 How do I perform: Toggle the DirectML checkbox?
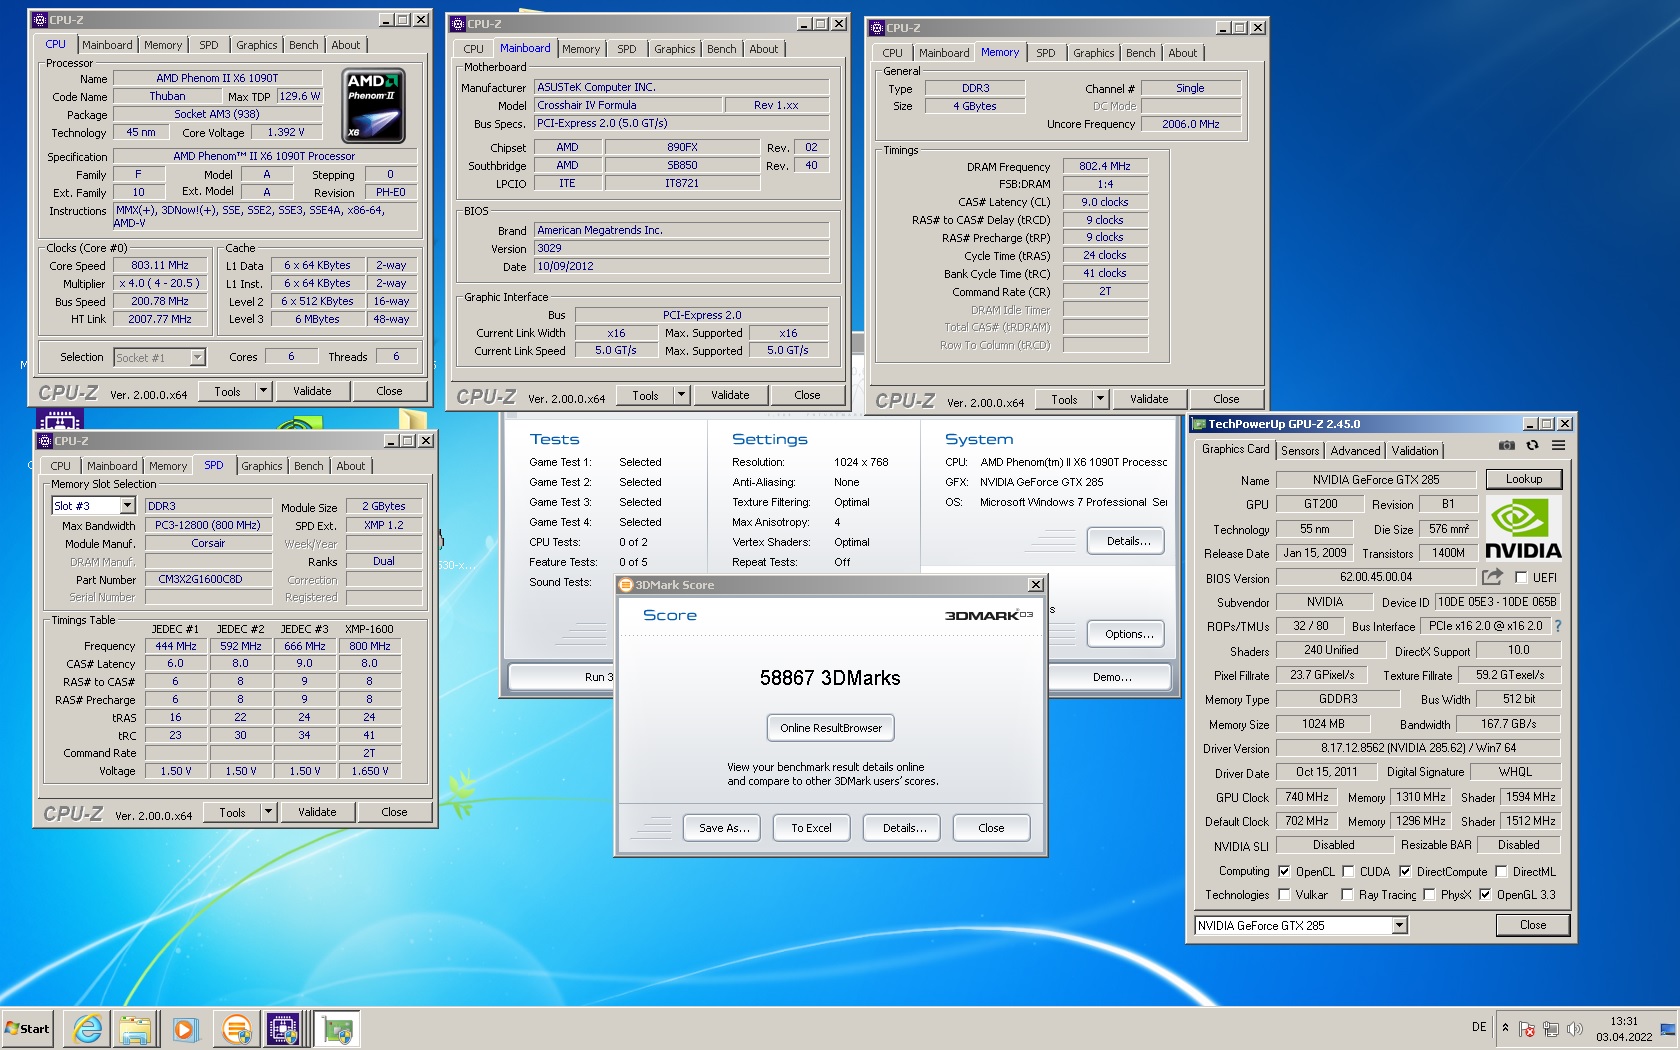(x=1500, y=871)
